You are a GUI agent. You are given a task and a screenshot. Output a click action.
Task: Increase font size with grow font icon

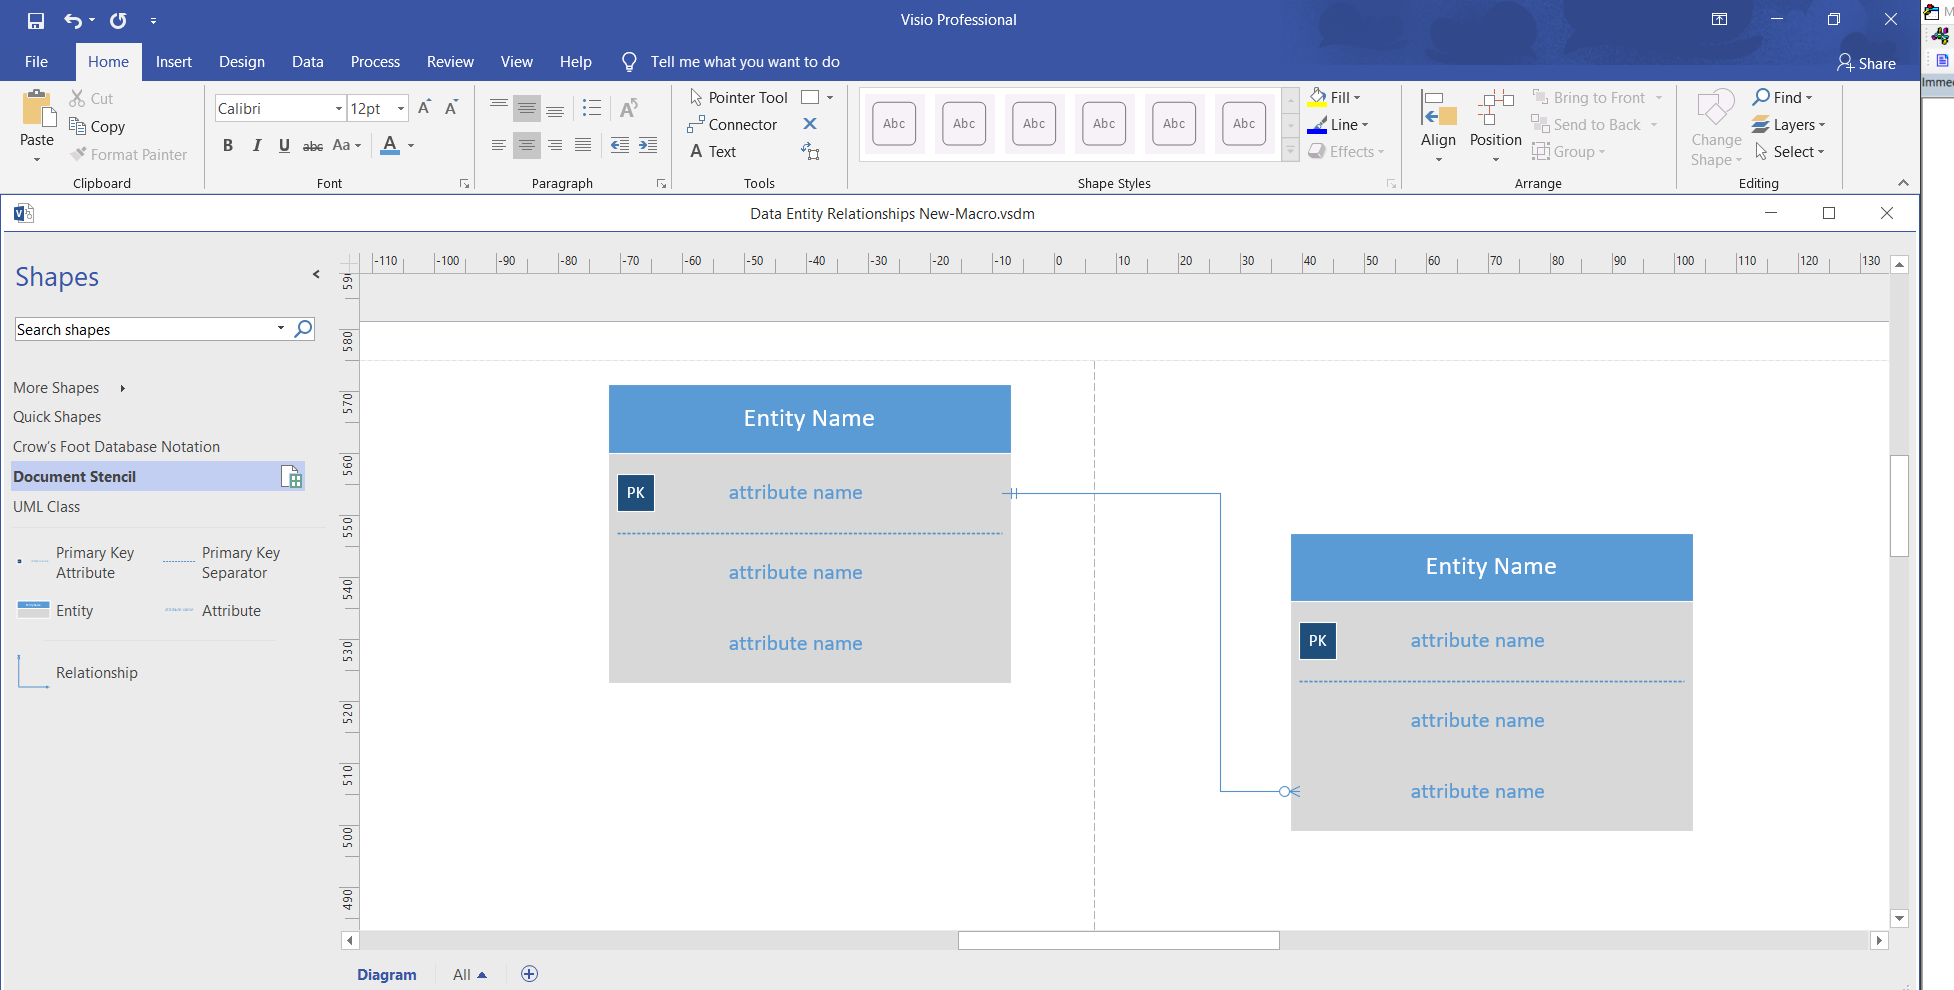[425, 108]
